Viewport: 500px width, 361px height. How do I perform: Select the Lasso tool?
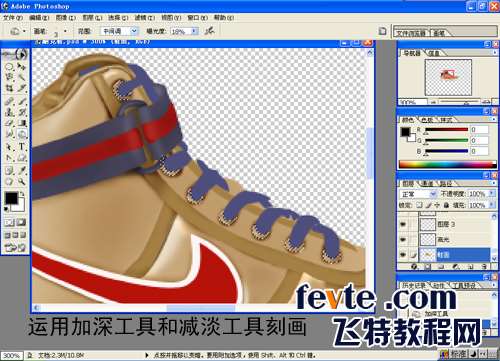(9, 77)
